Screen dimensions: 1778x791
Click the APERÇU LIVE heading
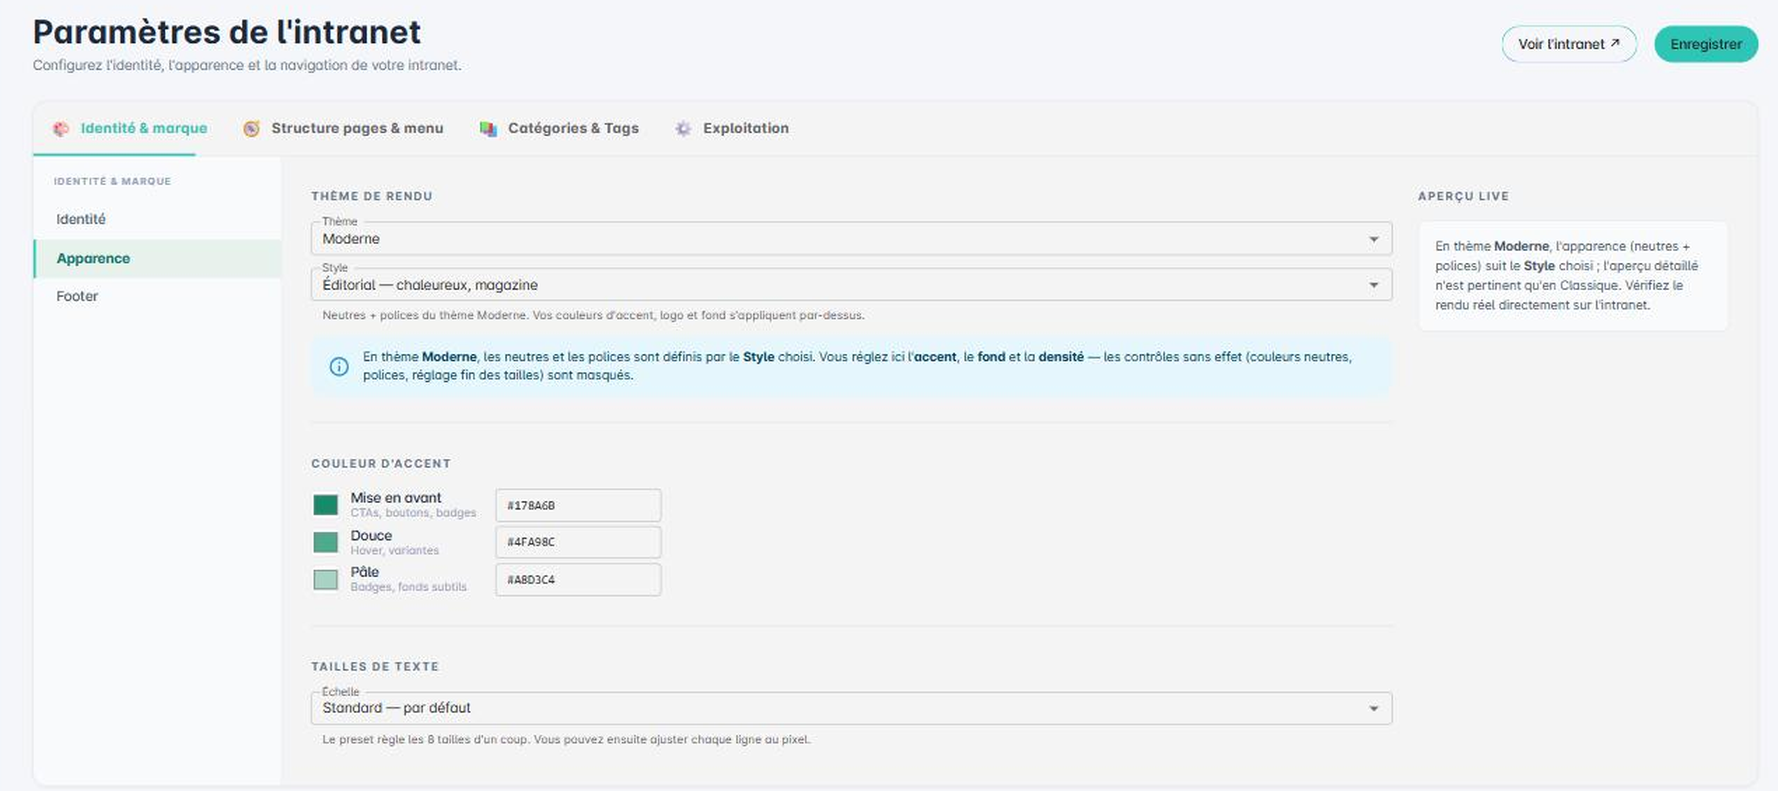coord(1463,196)
